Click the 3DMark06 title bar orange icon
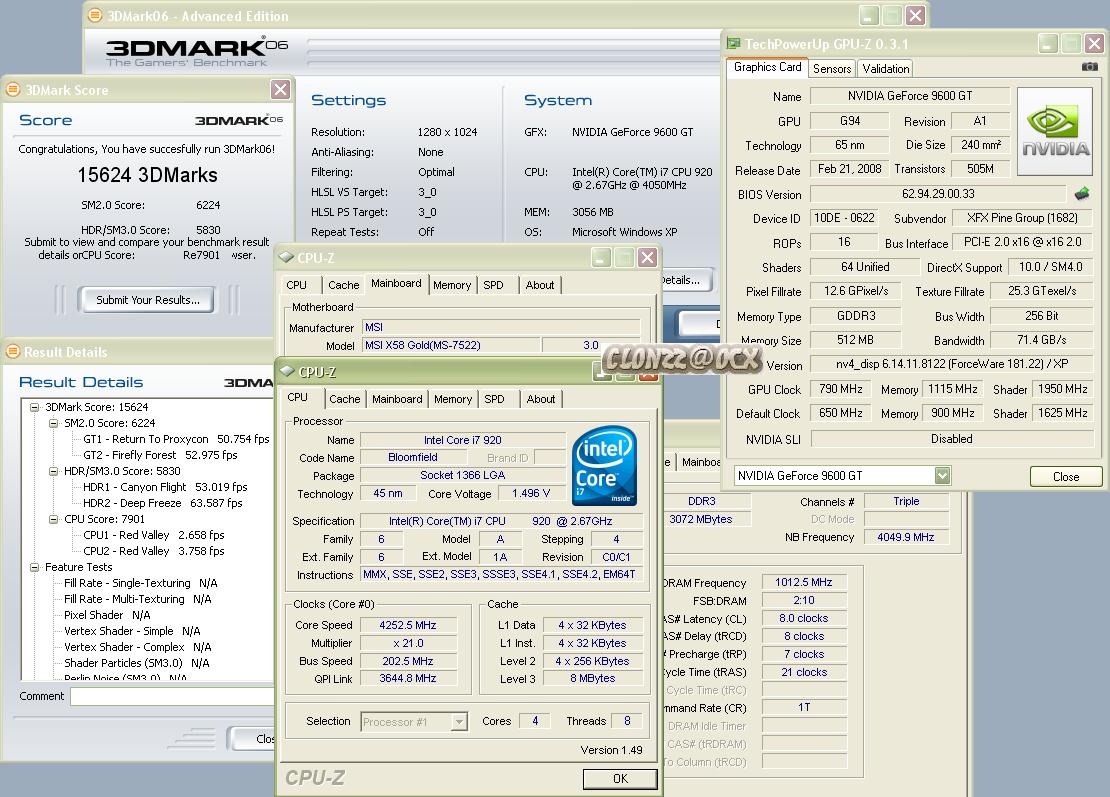Viewport: 1110px width, 797px height. tap(94, 15)
